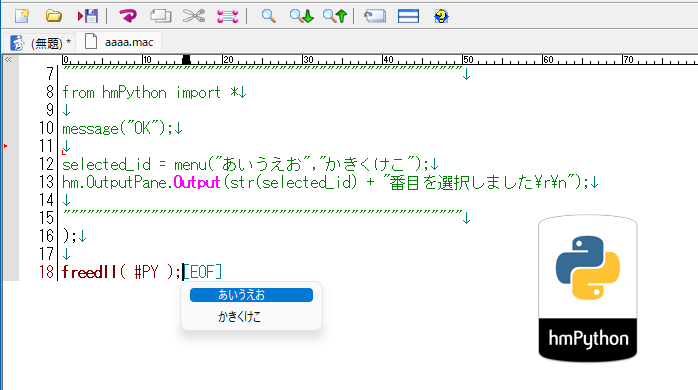
Task: Click the '番目を選択しました' string on line 13
Action: (x=460, y=182)
